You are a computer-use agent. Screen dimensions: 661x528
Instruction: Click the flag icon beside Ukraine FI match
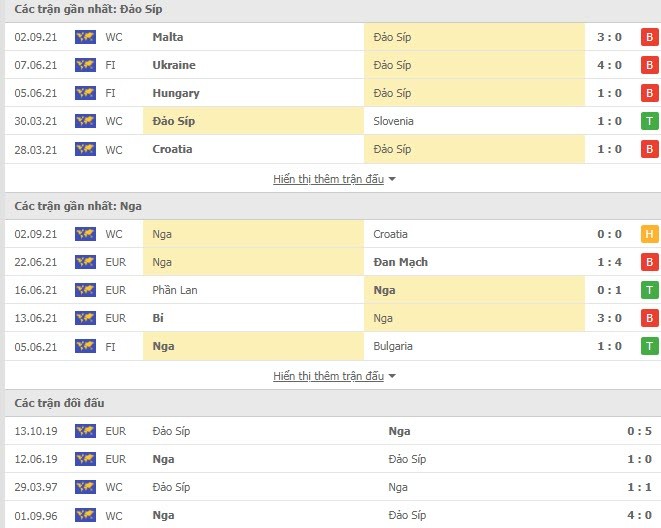pos(86,65)
